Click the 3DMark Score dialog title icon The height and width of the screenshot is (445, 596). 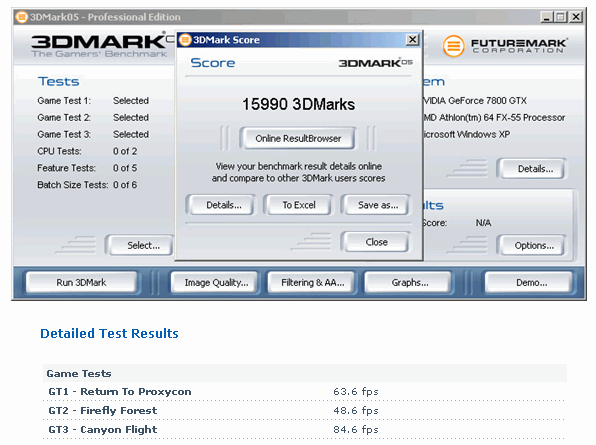click(x=185, y=40)
